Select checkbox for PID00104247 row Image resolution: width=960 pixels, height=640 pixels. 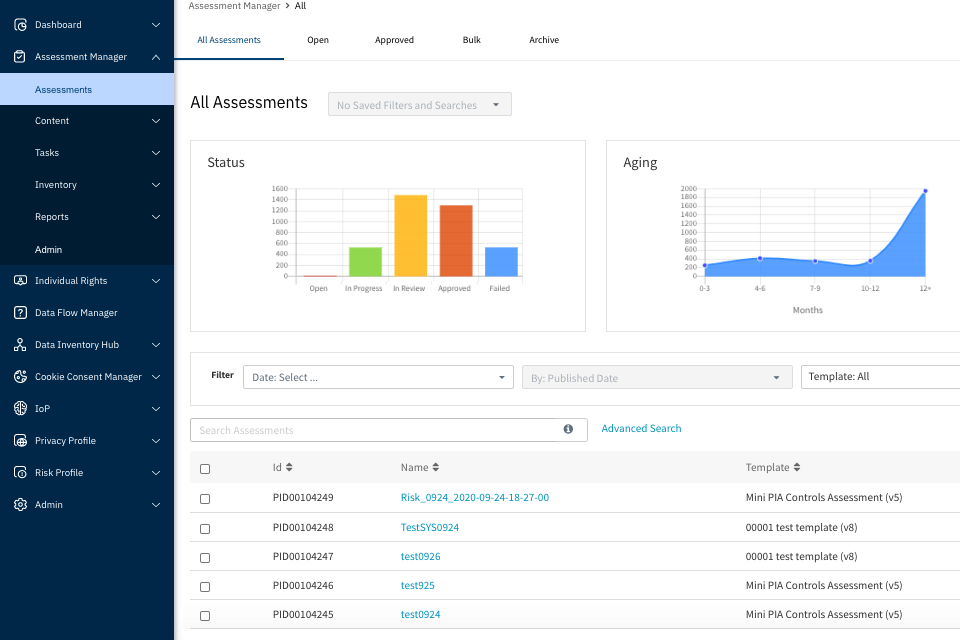(205, 558)
